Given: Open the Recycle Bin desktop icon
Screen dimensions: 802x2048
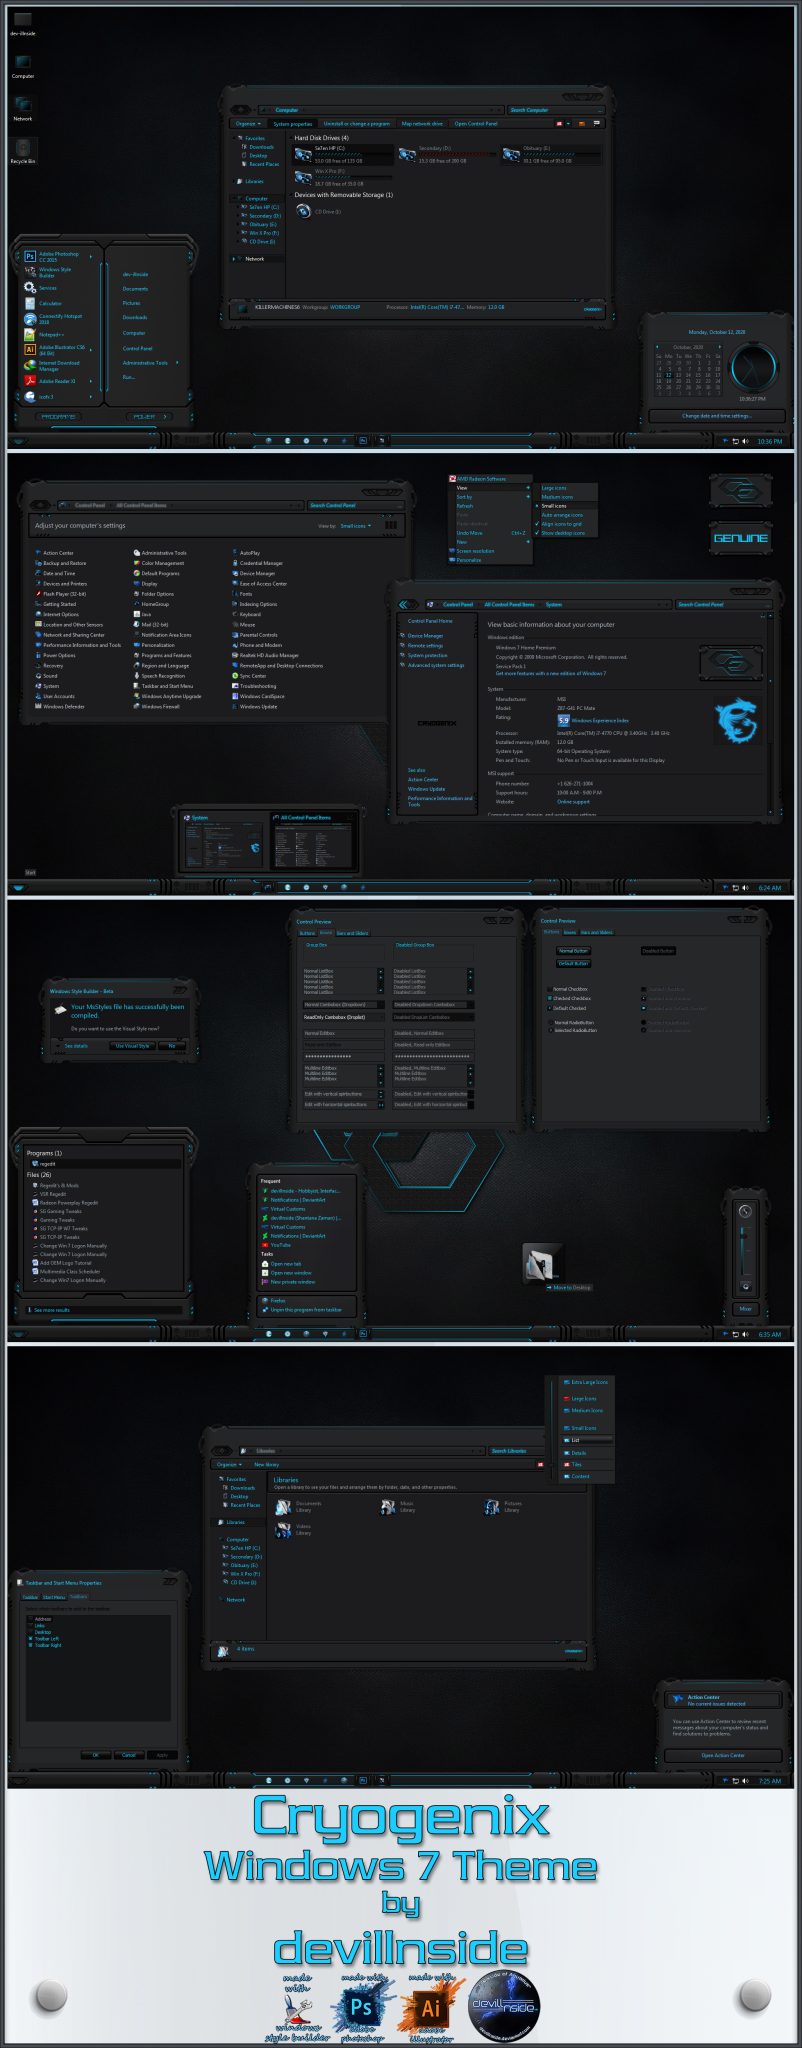Looking at the screenshot, I should 22,150.
